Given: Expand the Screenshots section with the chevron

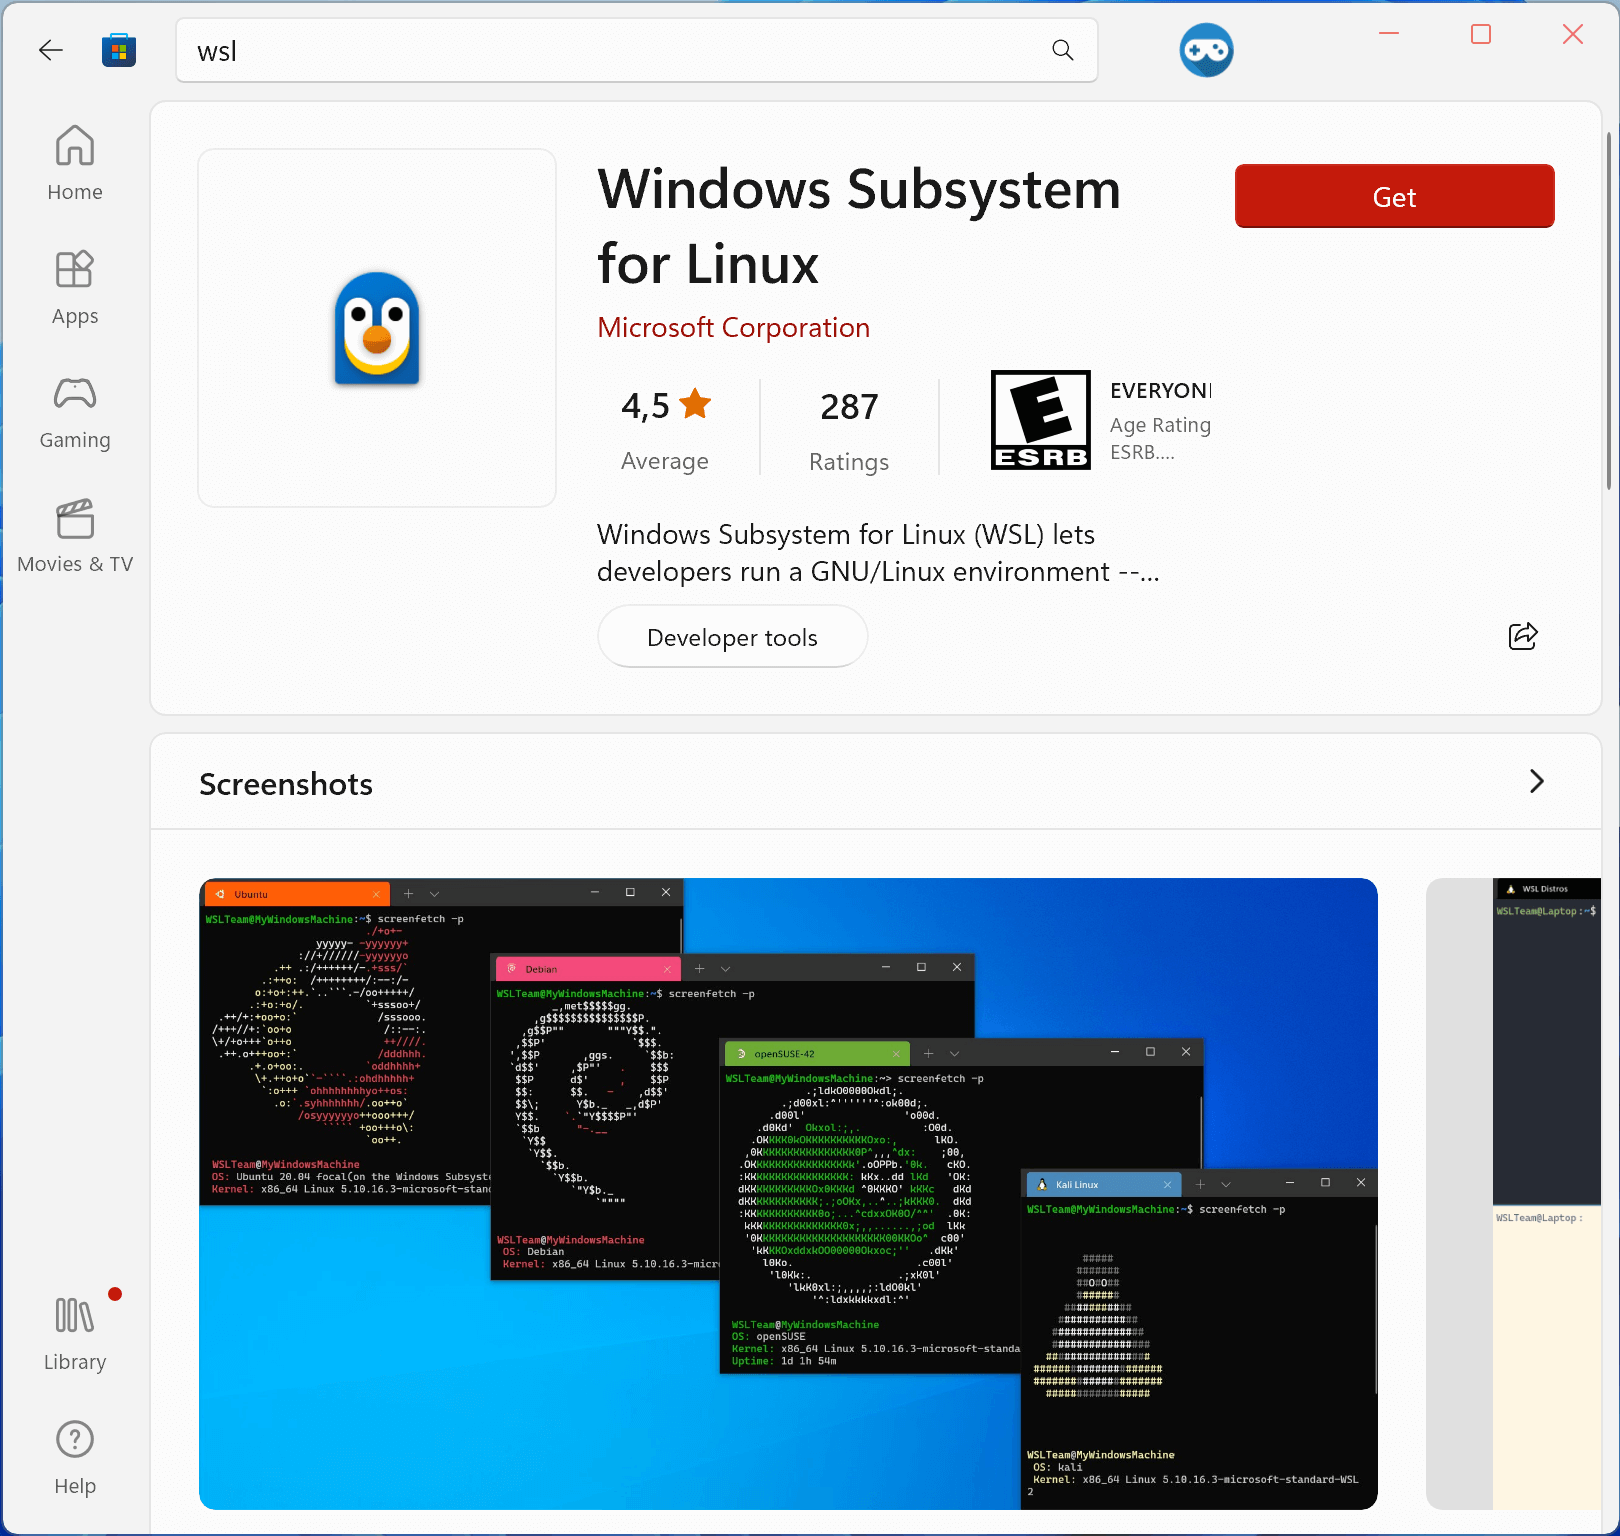Looking at the screenshot, I should (x=1537, y=782).
